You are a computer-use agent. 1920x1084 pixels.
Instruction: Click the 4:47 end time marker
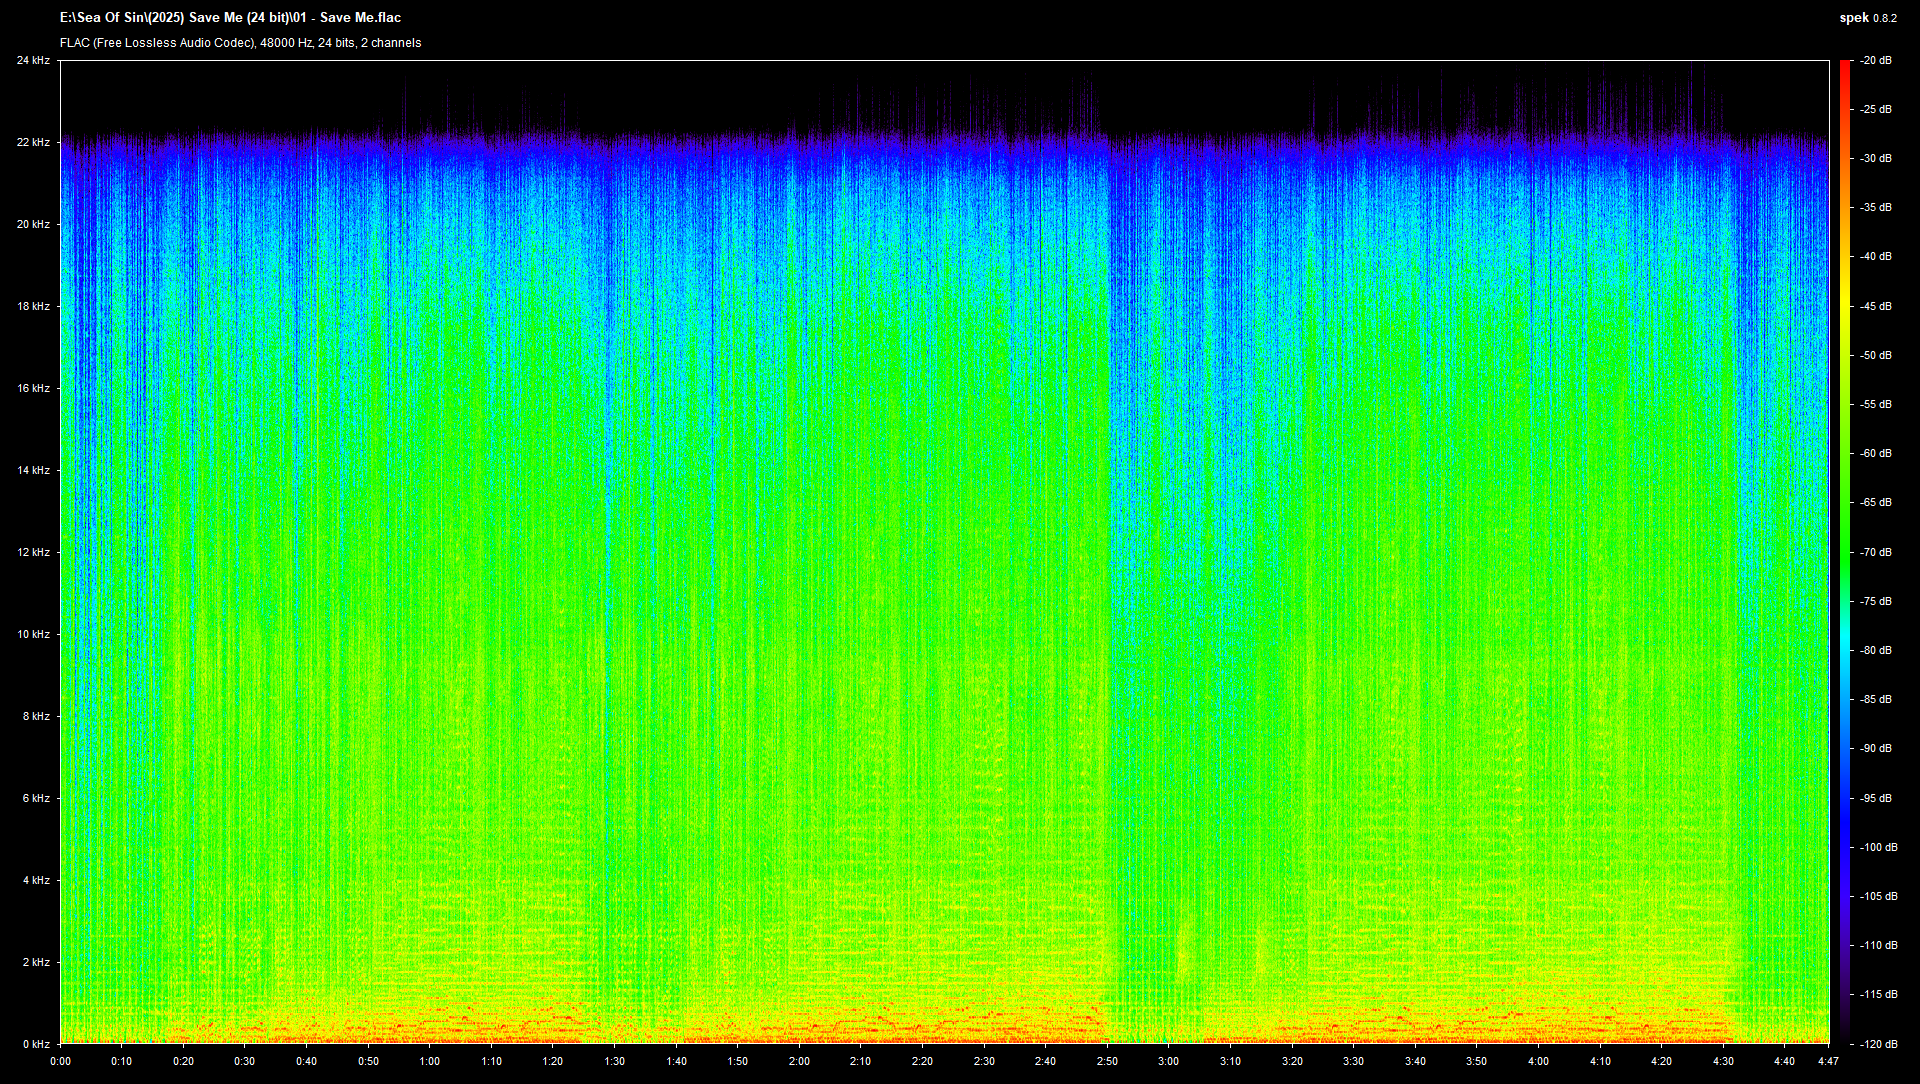1828,1061
